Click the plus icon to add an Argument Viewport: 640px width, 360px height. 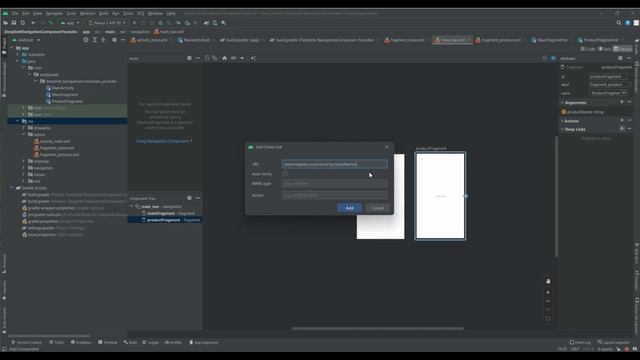(622, 102)
